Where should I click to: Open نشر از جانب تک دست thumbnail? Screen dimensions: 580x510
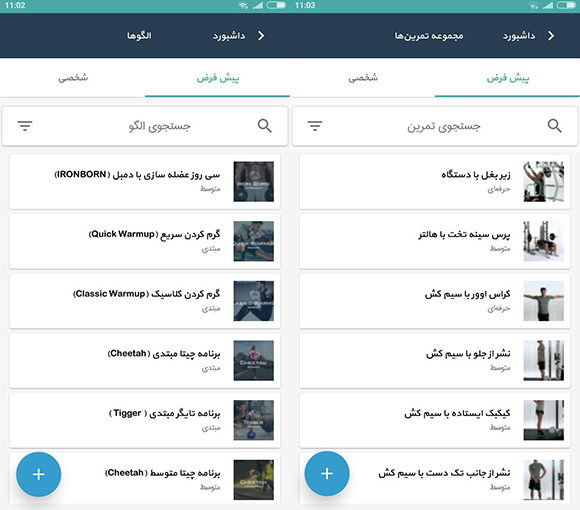pyautogui.click(x=544, y=480)
